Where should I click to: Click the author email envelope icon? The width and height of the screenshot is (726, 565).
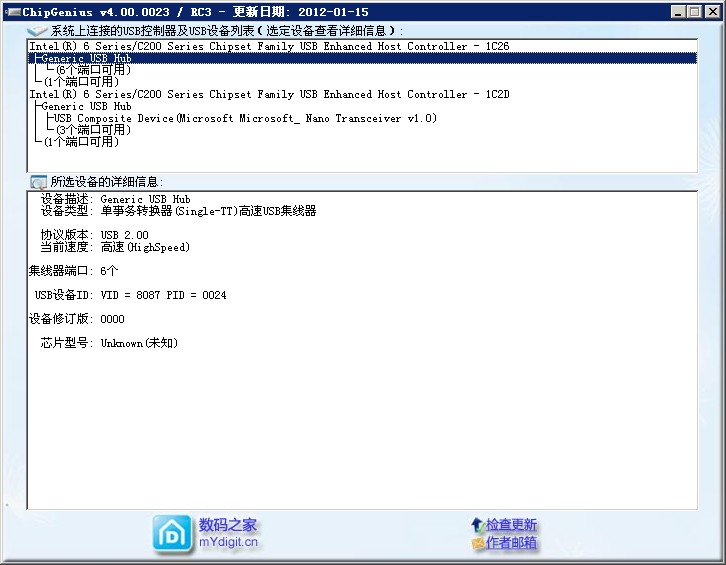[477, 543]
